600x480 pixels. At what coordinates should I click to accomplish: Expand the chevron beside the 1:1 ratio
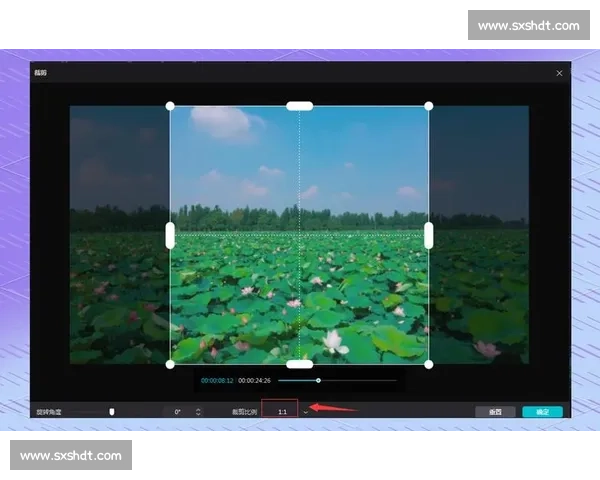[x=305, y=412]
